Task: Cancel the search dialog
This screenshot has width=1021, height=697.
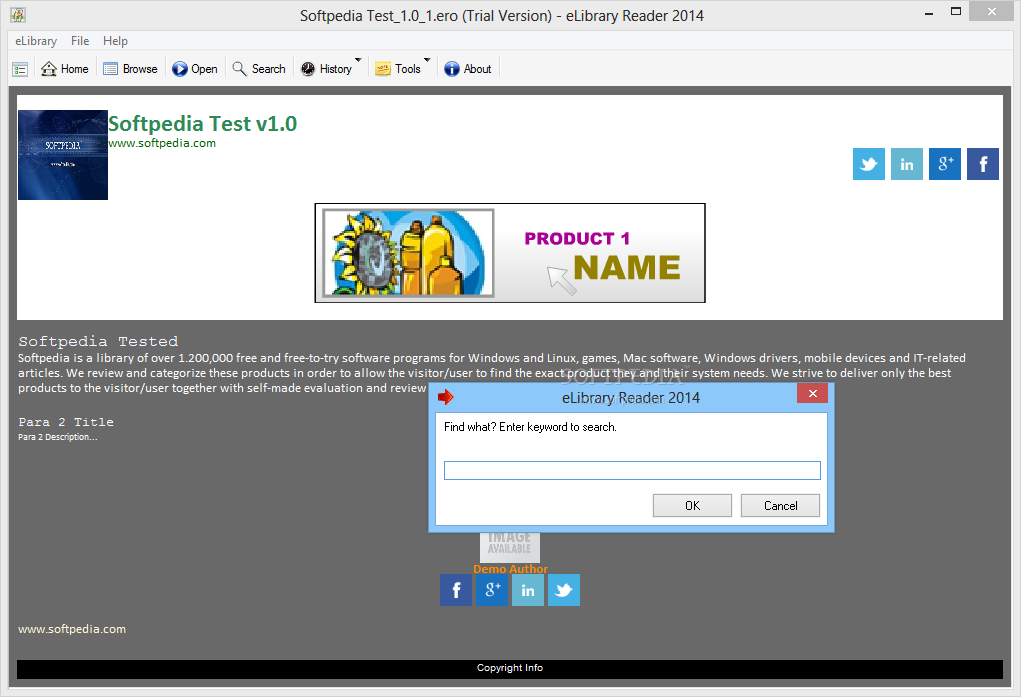Action: point(780,505)
